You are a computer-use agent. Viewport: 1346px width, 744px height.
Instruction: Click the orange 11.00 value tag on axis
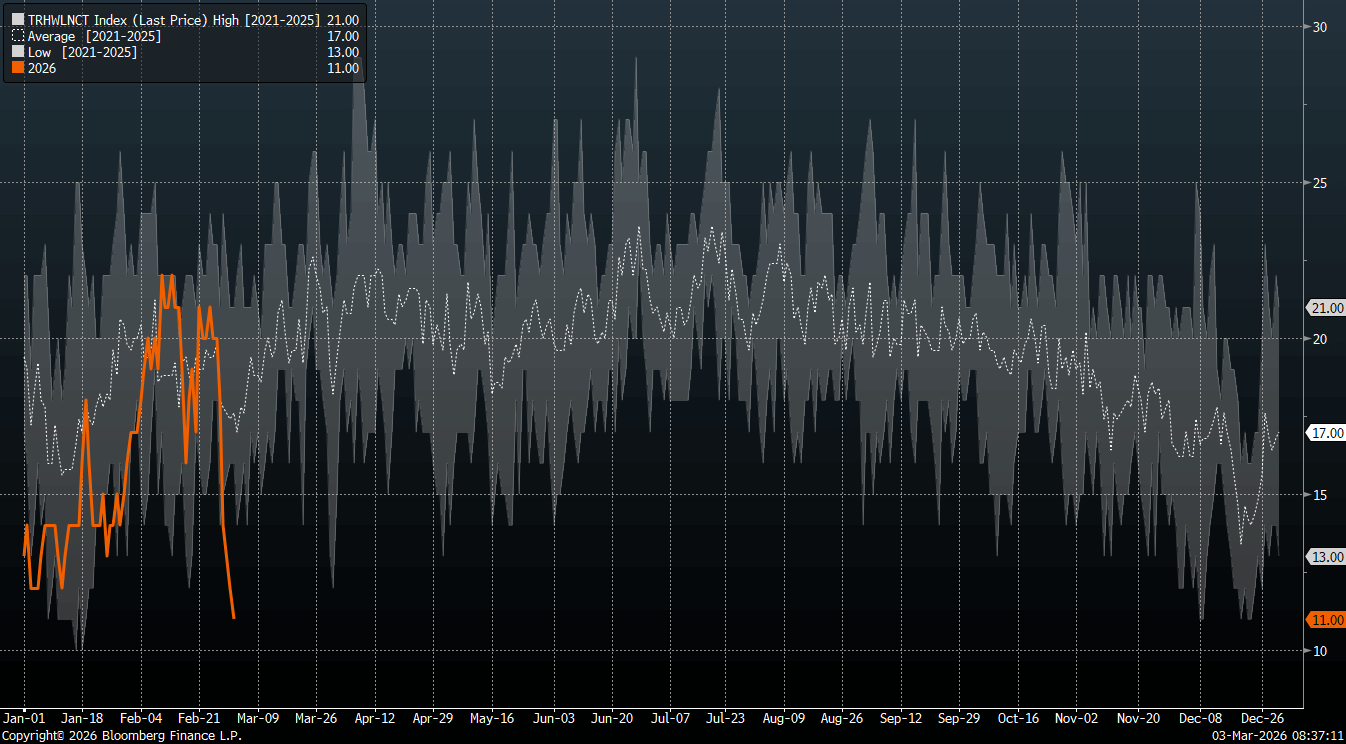[1326, 620]
